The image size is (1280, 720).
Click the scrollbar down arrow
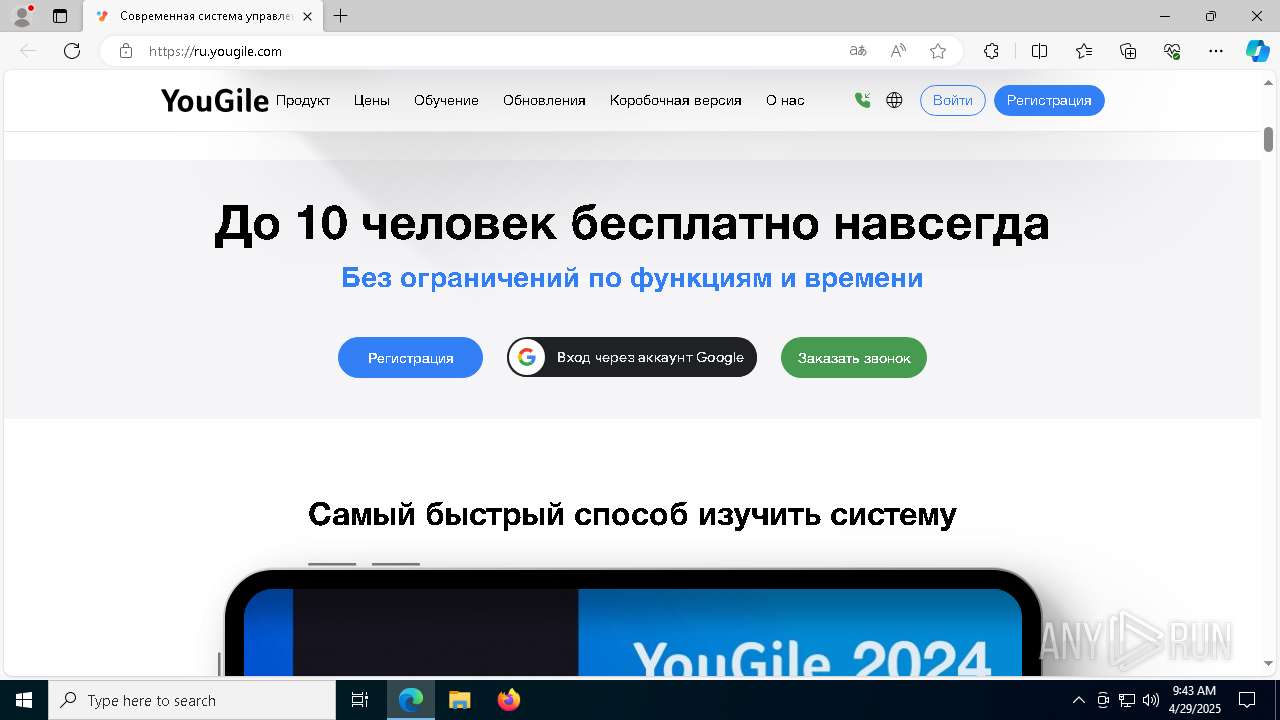click(1268, 663)
